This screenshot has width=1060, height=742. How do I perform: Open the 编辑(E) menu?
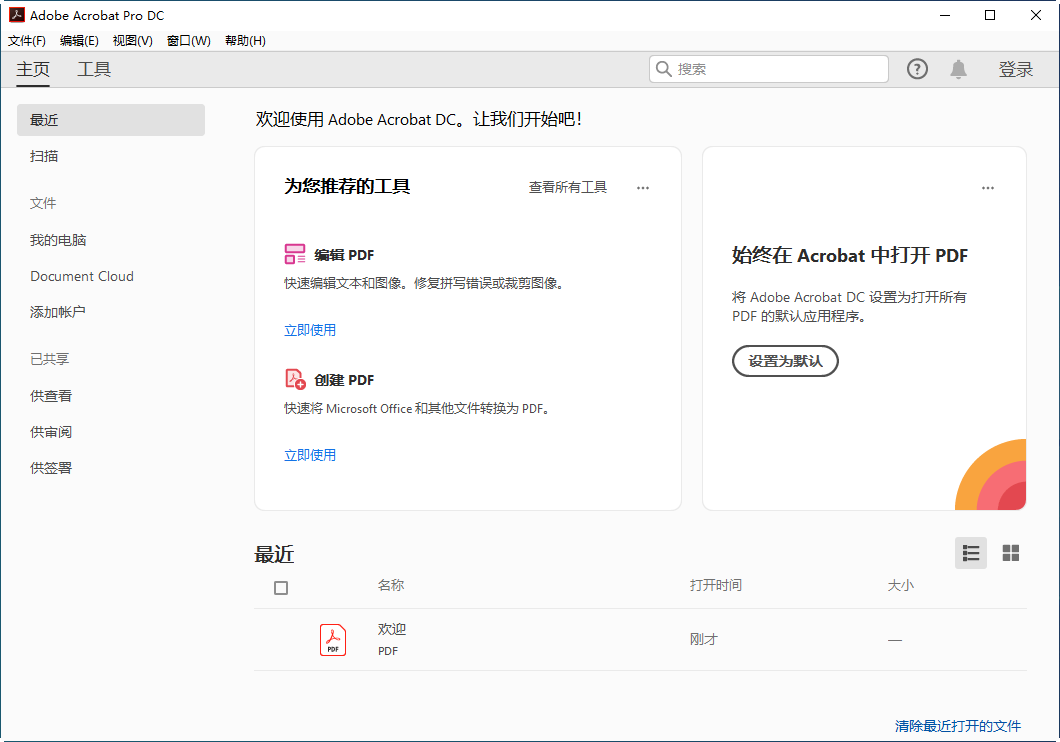point(79,41)
